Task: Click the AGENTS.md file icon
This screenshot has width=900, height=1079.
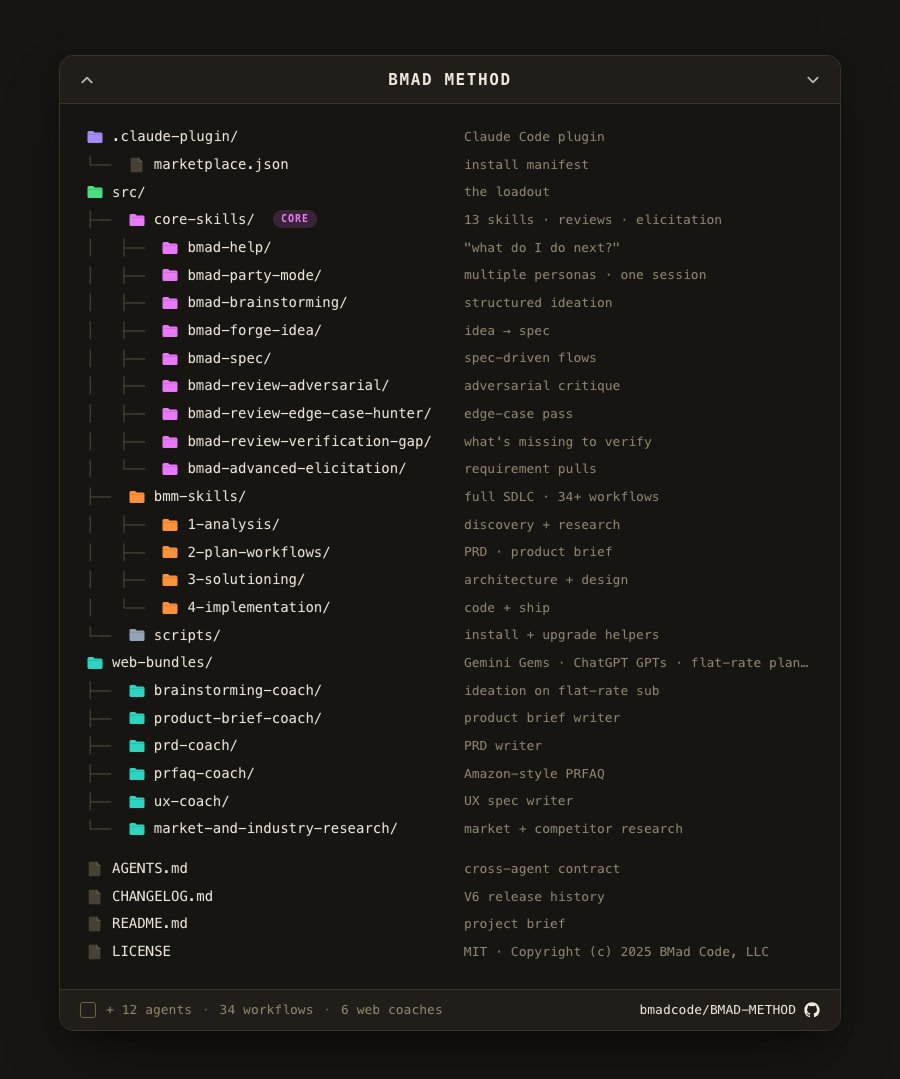Action: 95,869
